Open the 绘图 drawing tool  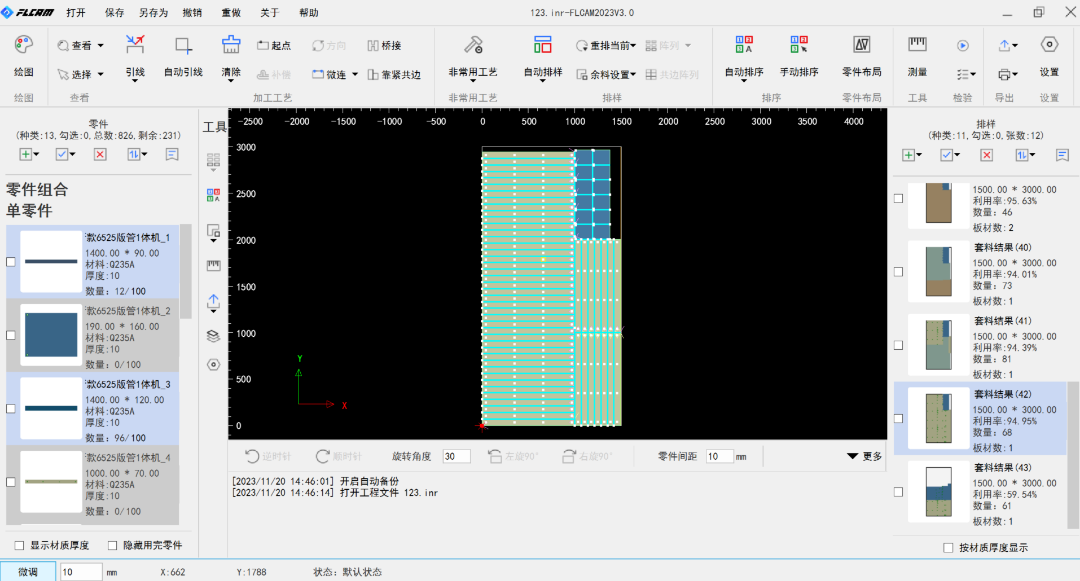(x=23, y=55)
